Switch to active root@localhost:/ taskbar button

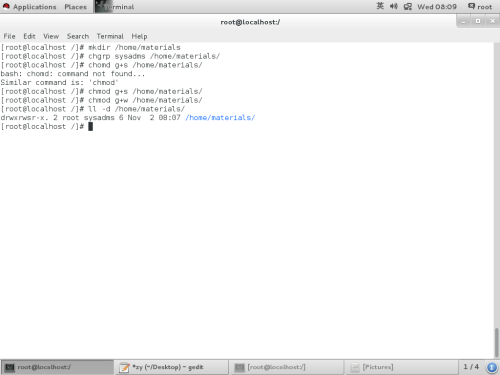pyautogui.click(x=57, y=367)
